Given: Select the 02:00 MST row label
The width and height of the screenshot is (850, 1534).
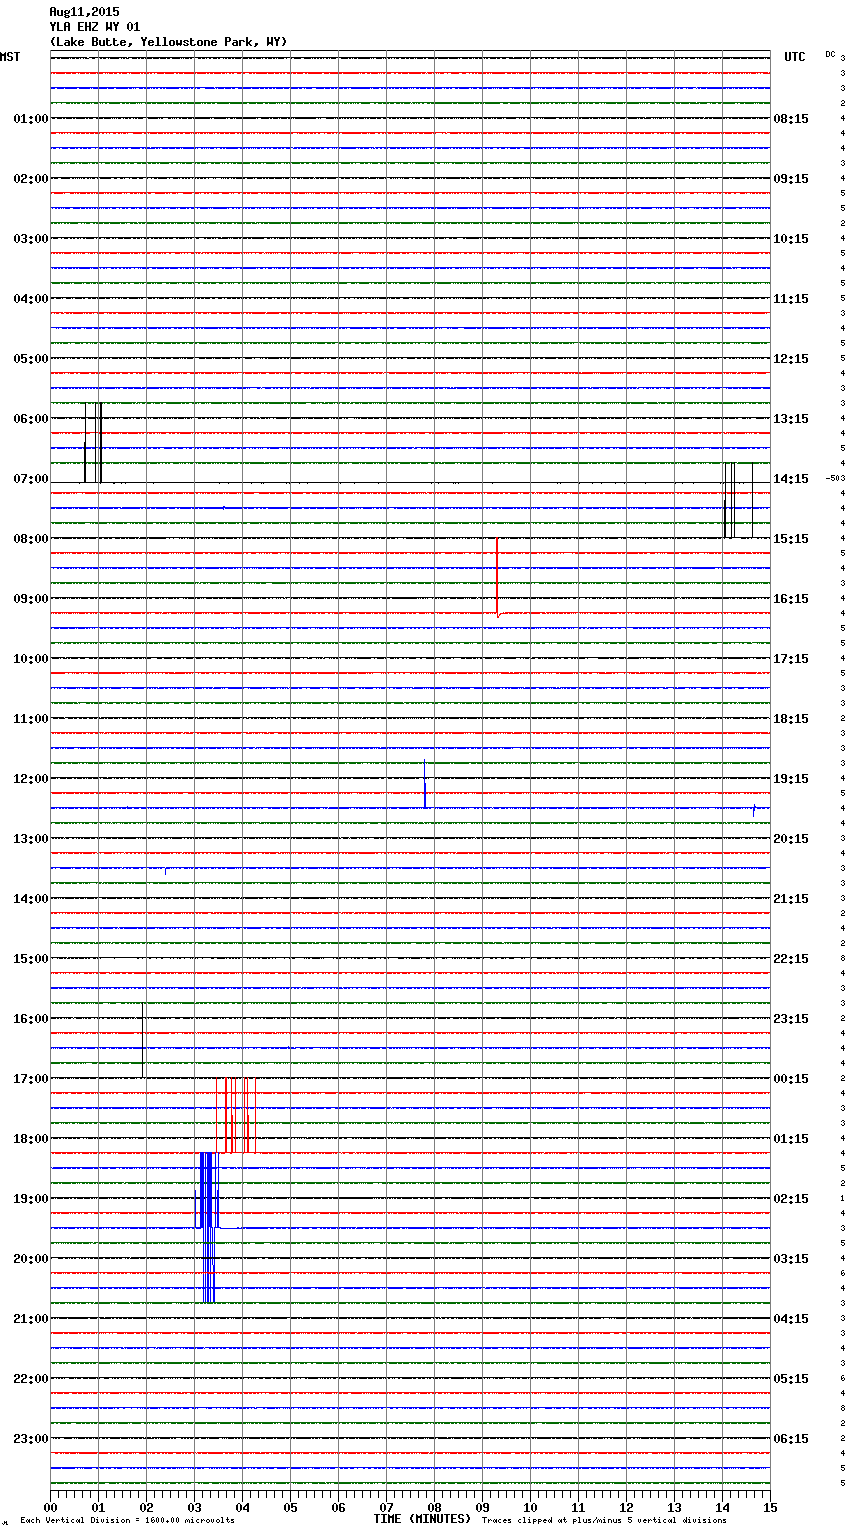Looking at the screenshot, I should click(31, 179).
